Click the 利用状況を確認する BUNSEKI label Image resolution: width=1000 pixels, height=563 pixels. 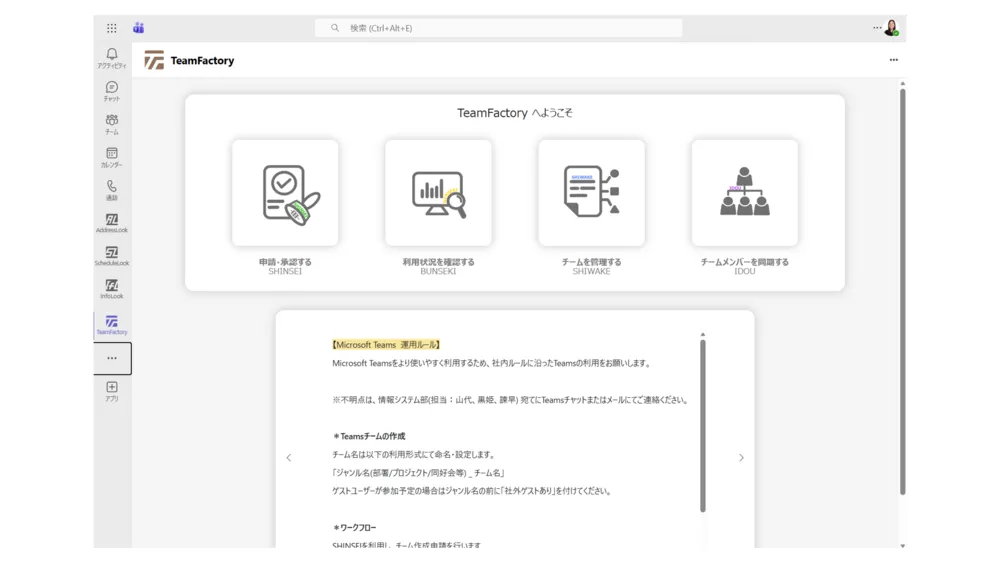point(438,267)
